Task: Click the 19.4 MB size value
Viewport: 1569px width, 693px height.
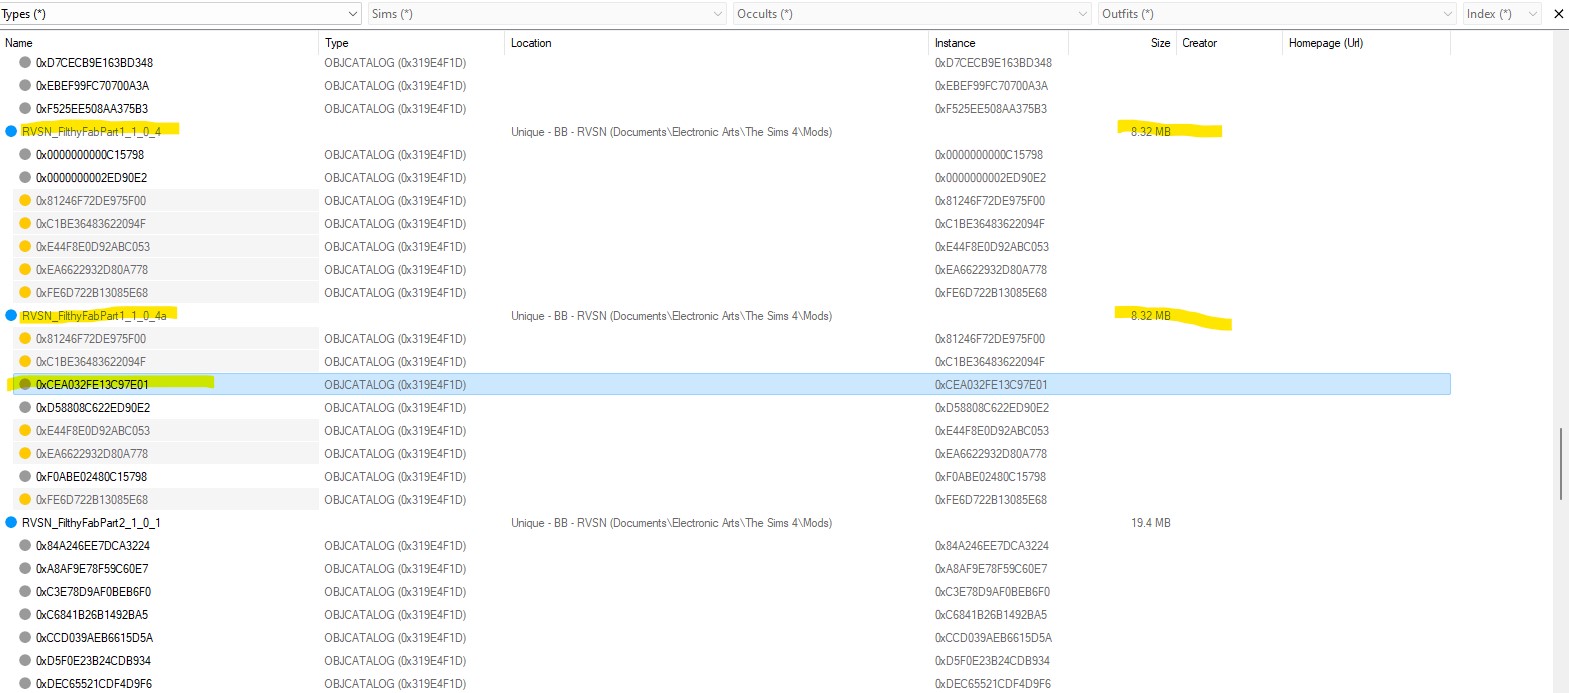Action: point(1151,522)
